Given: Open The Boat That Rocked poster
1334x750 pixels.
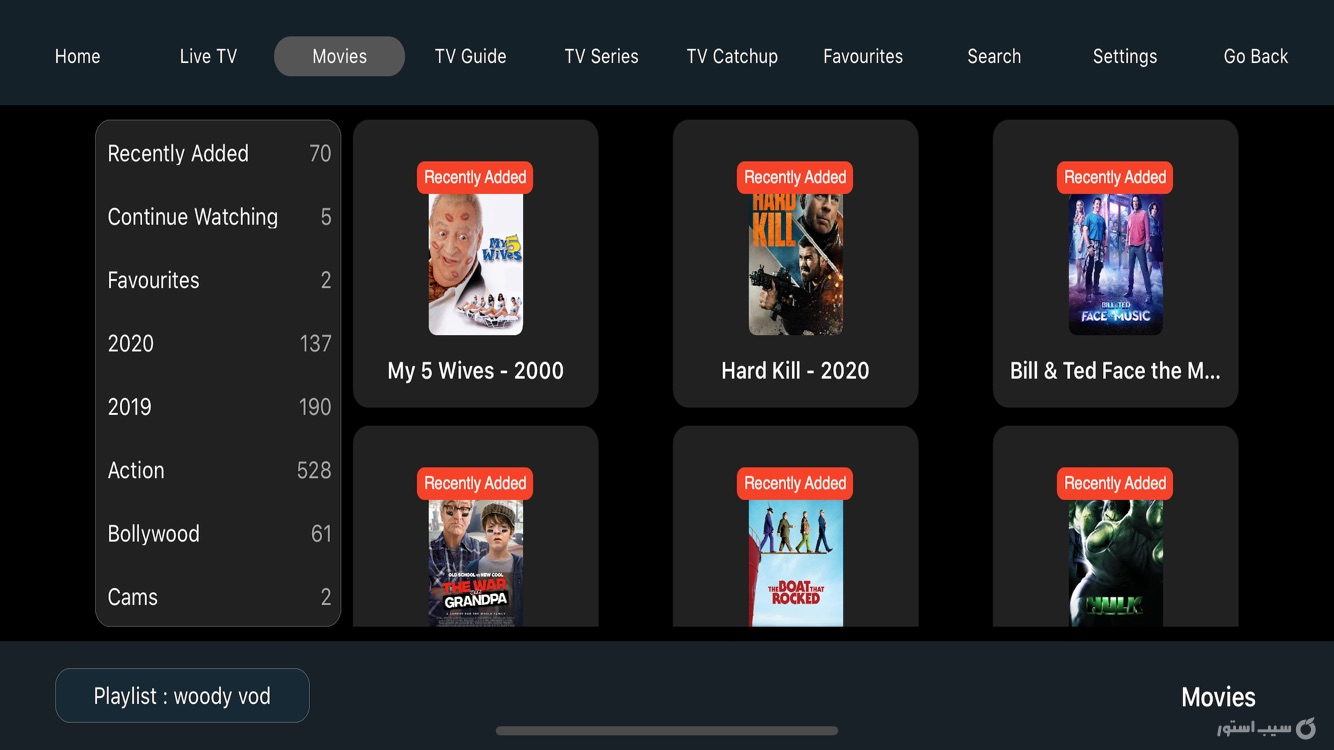Looking at the screenshot, I should (x=796, y=563).
